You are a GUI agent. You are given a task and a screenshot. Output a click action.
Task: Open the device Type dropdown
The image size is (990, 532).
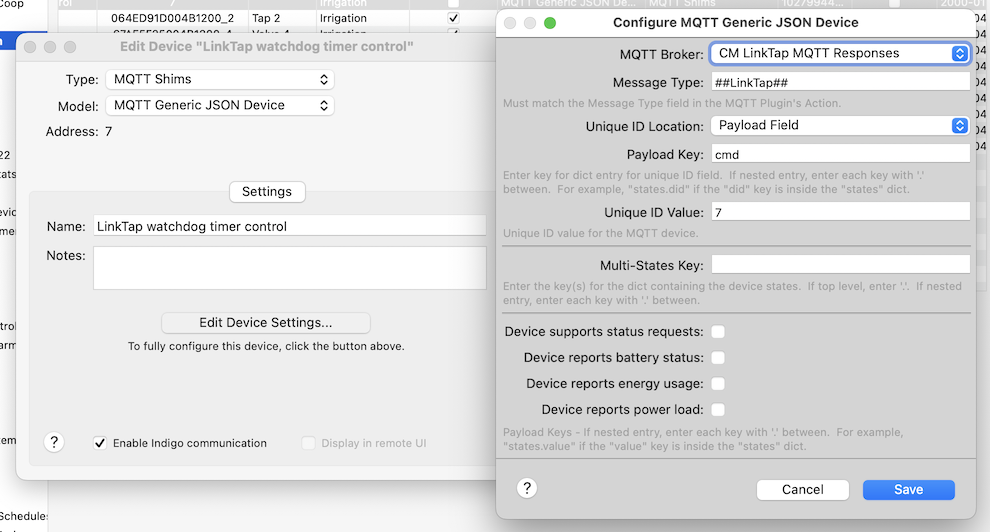point(220,80)
